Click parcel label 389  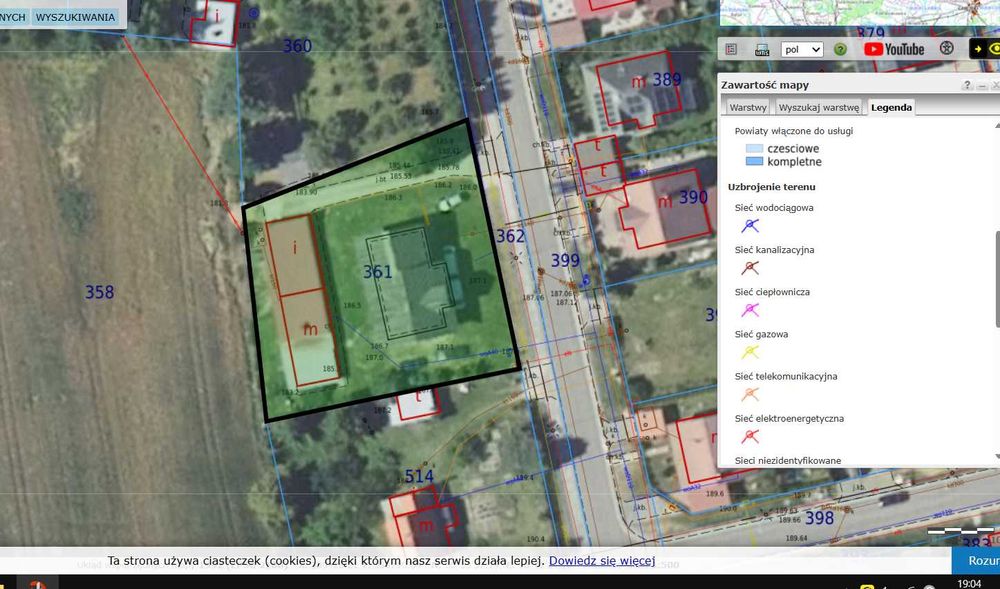coord(666,80)
